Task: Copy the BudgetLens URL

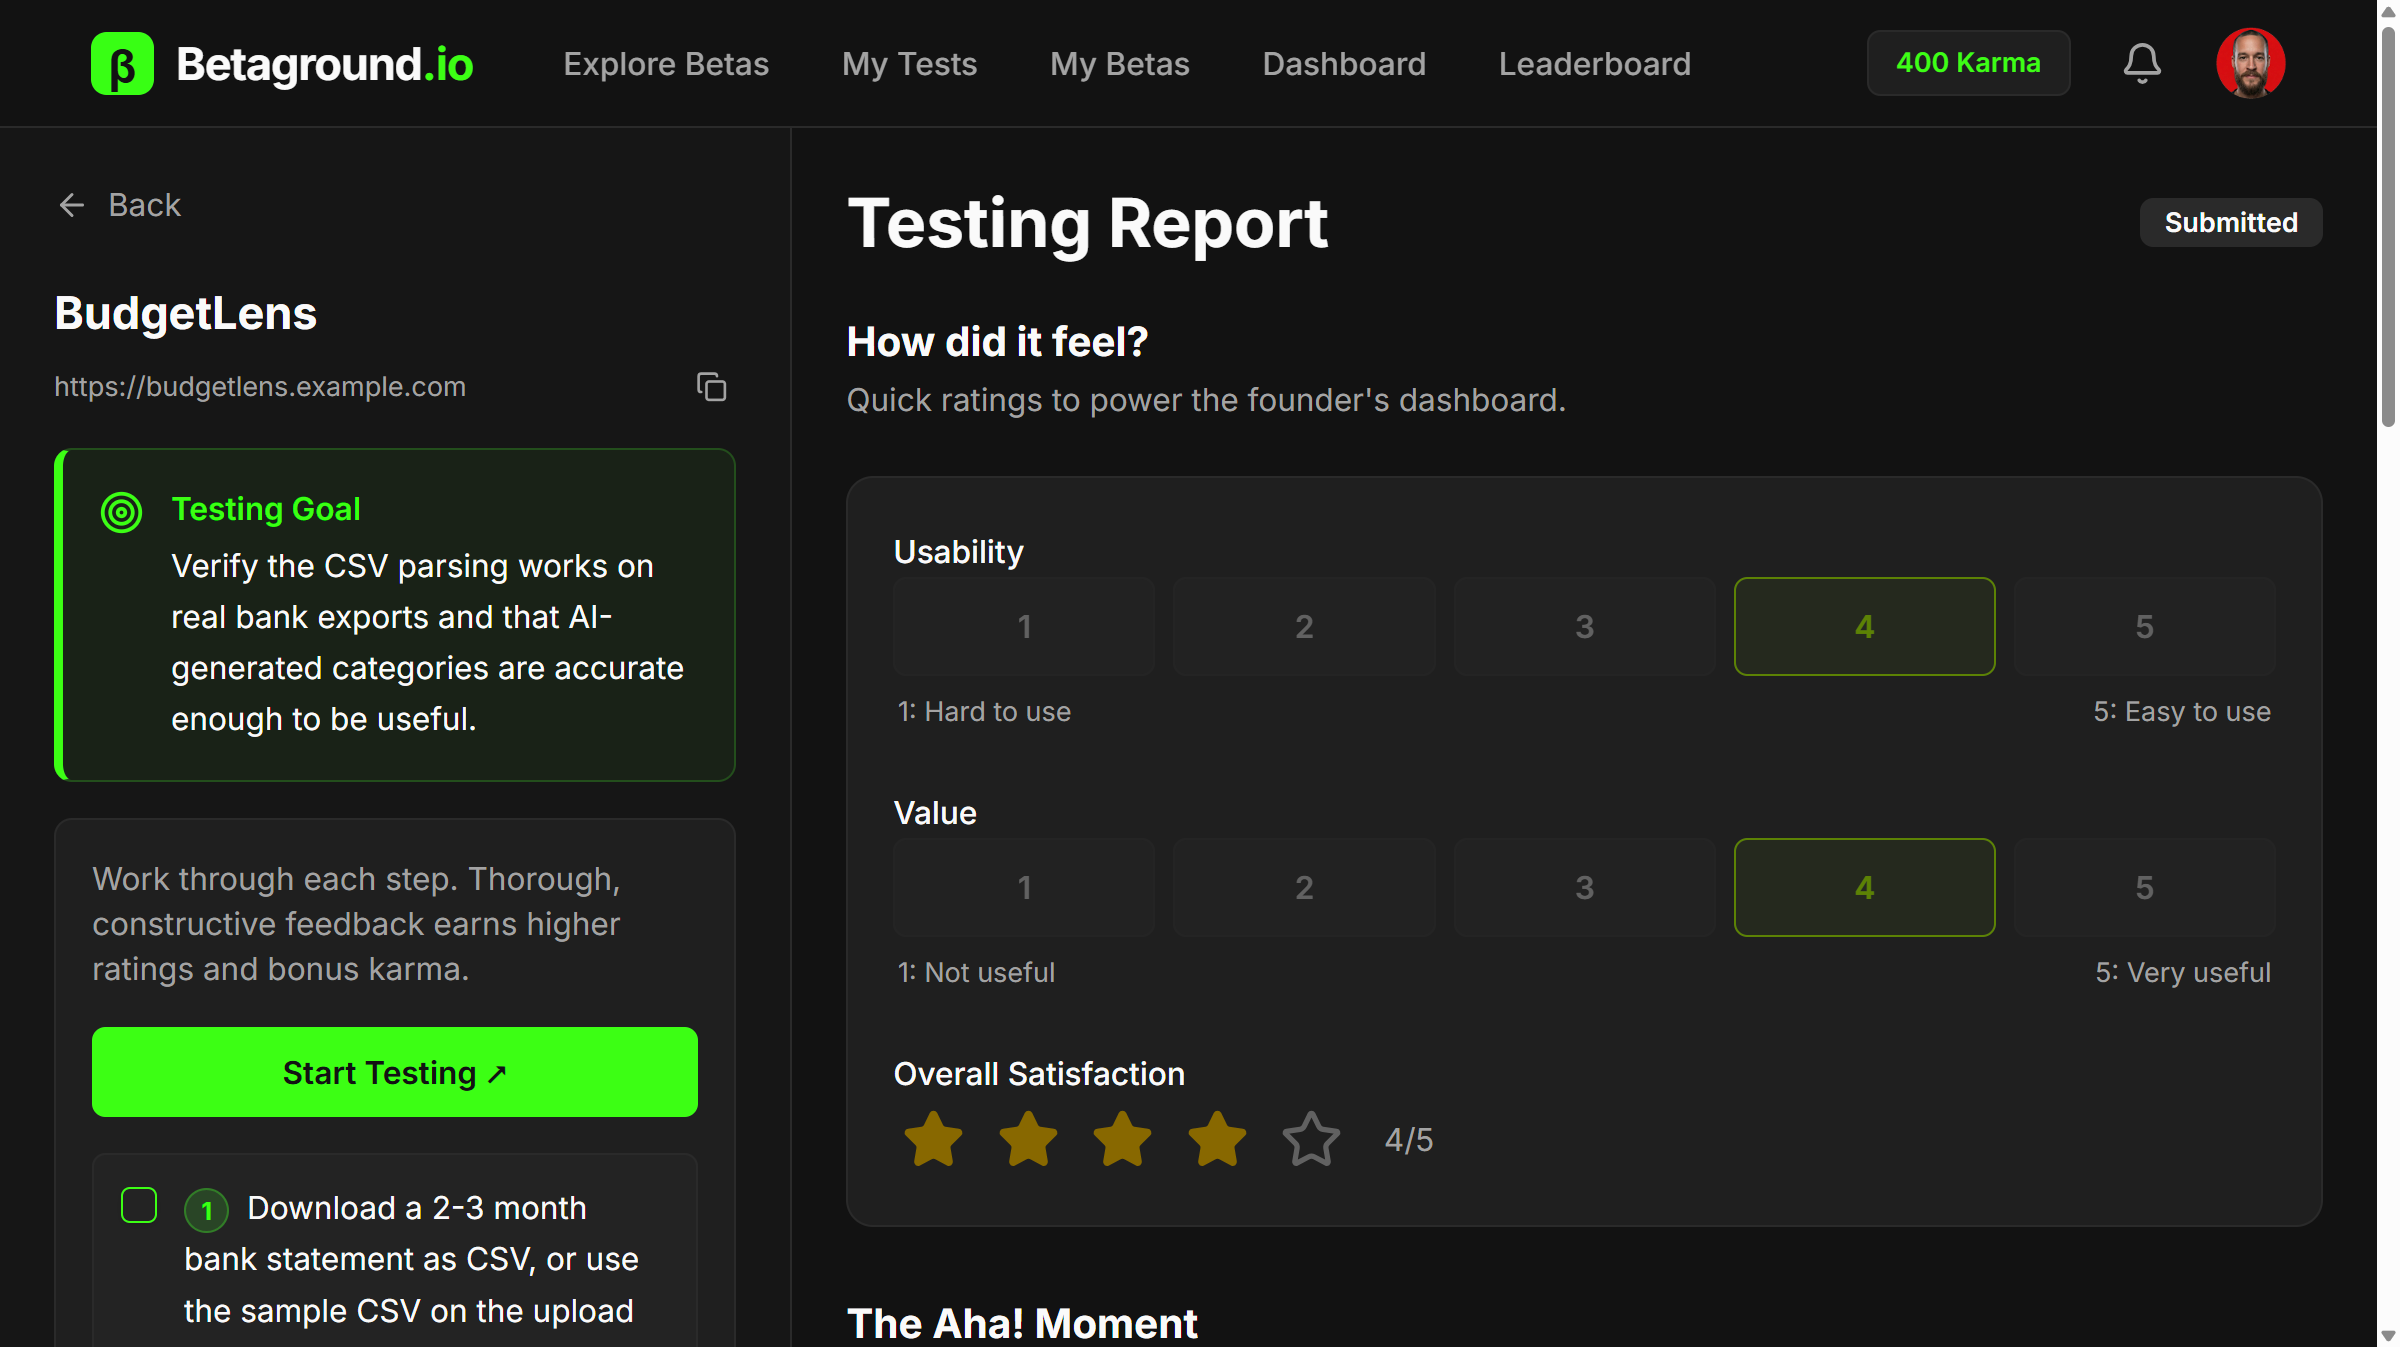Action: coord(711,387)
